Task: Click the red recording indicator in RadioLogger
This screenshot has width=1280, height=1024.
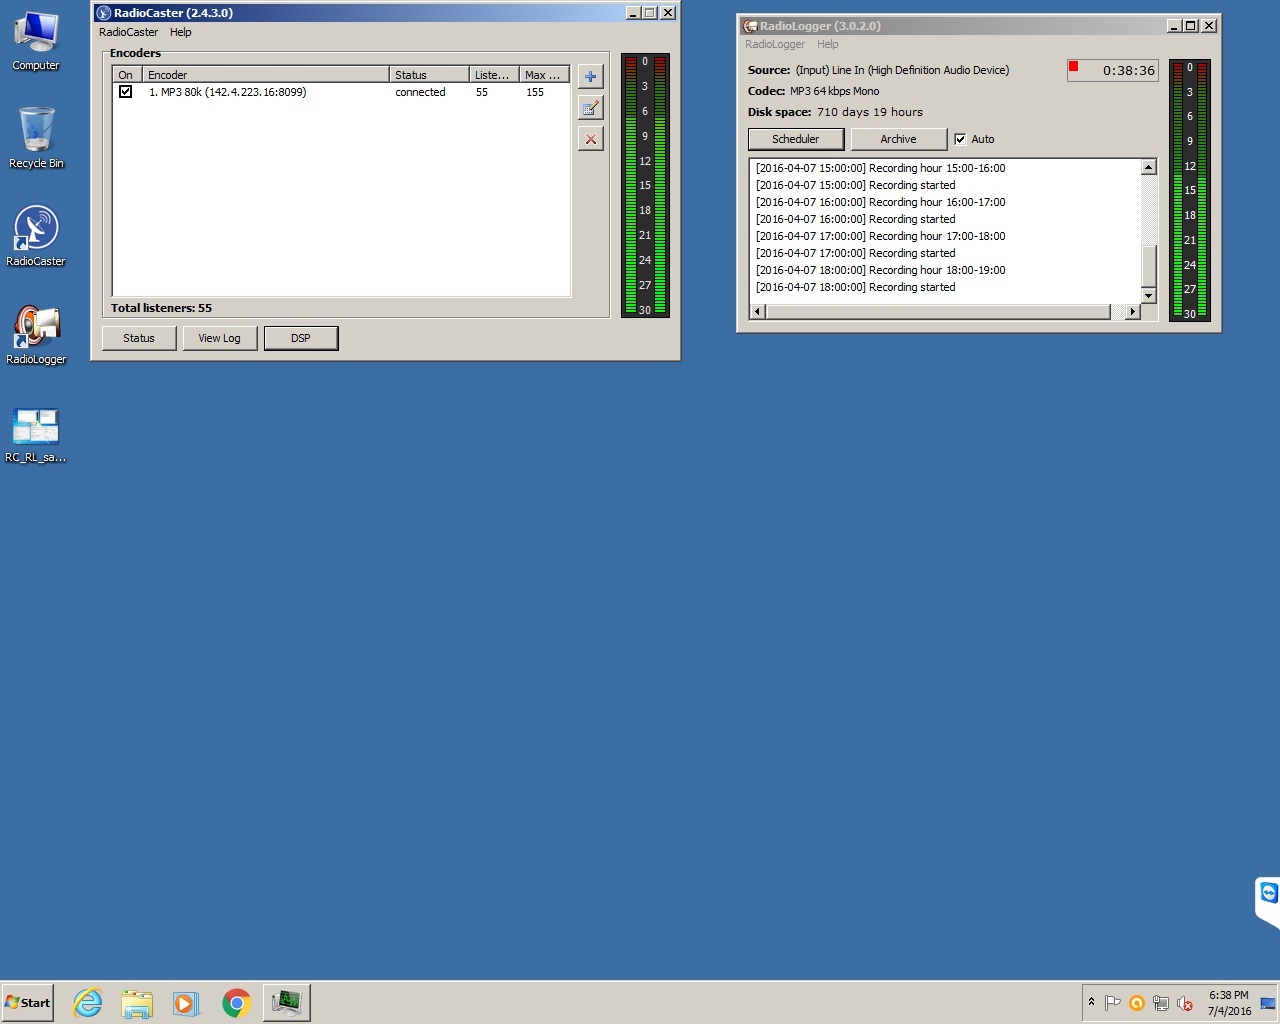Action: 1073,67
